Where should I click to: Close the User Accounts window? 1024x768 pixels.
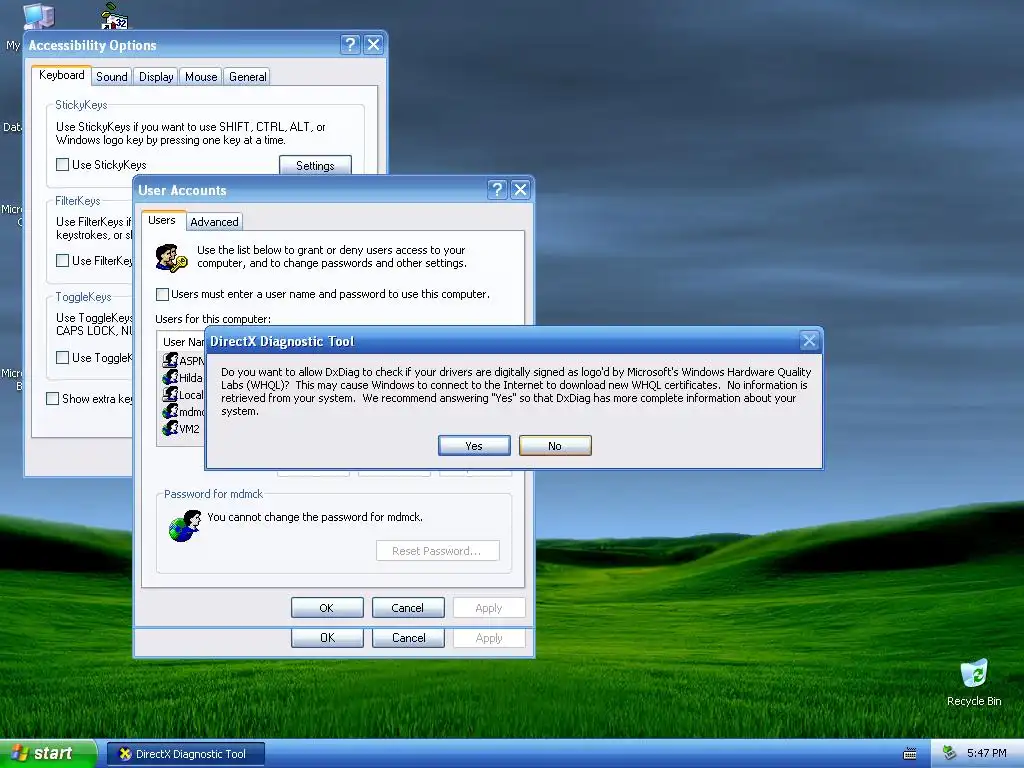point(520,189)
